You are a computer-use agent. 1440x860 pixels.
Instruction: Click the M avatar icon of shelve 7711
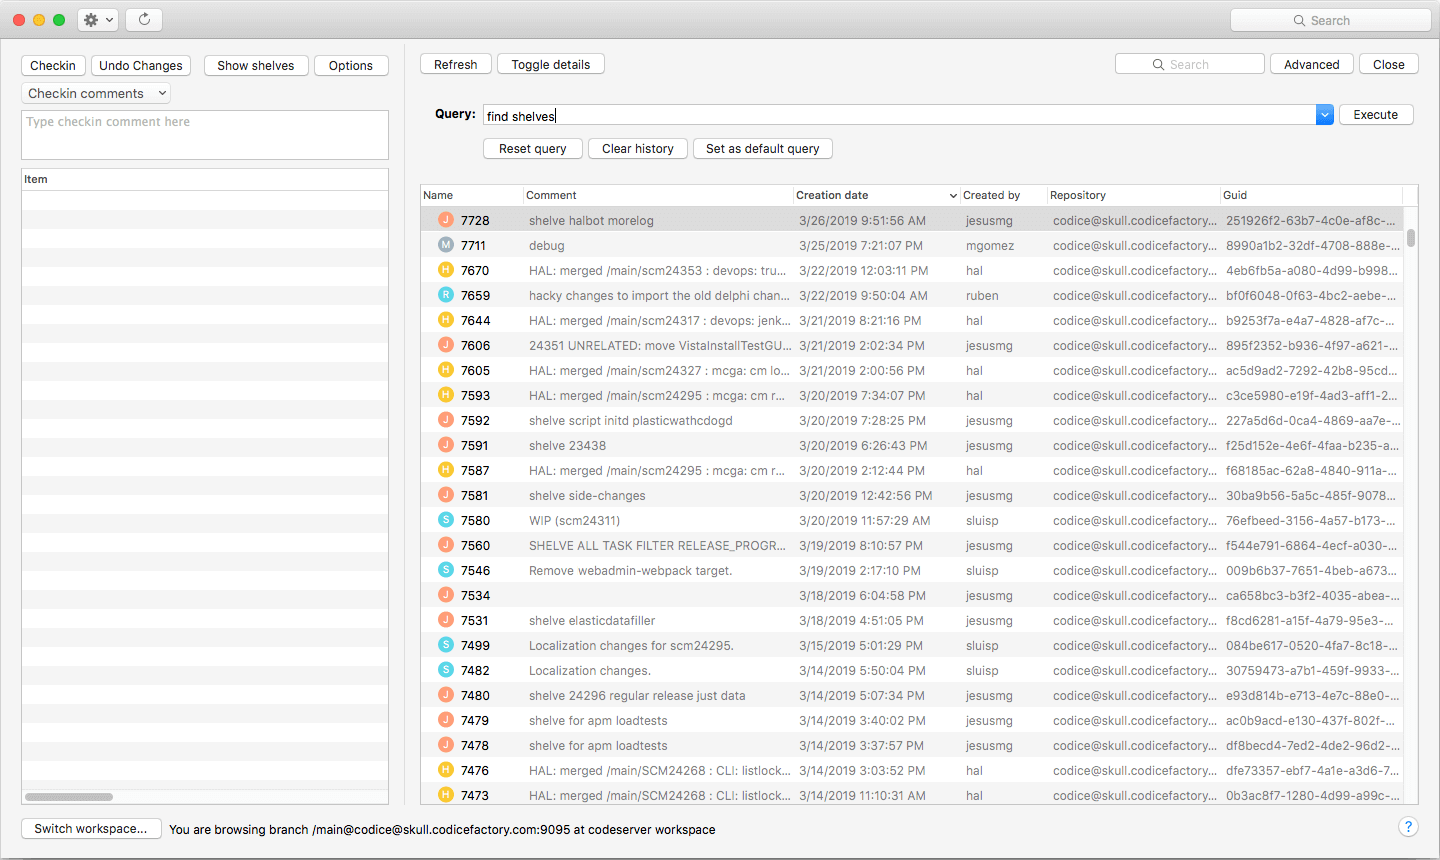pos(446,245)
